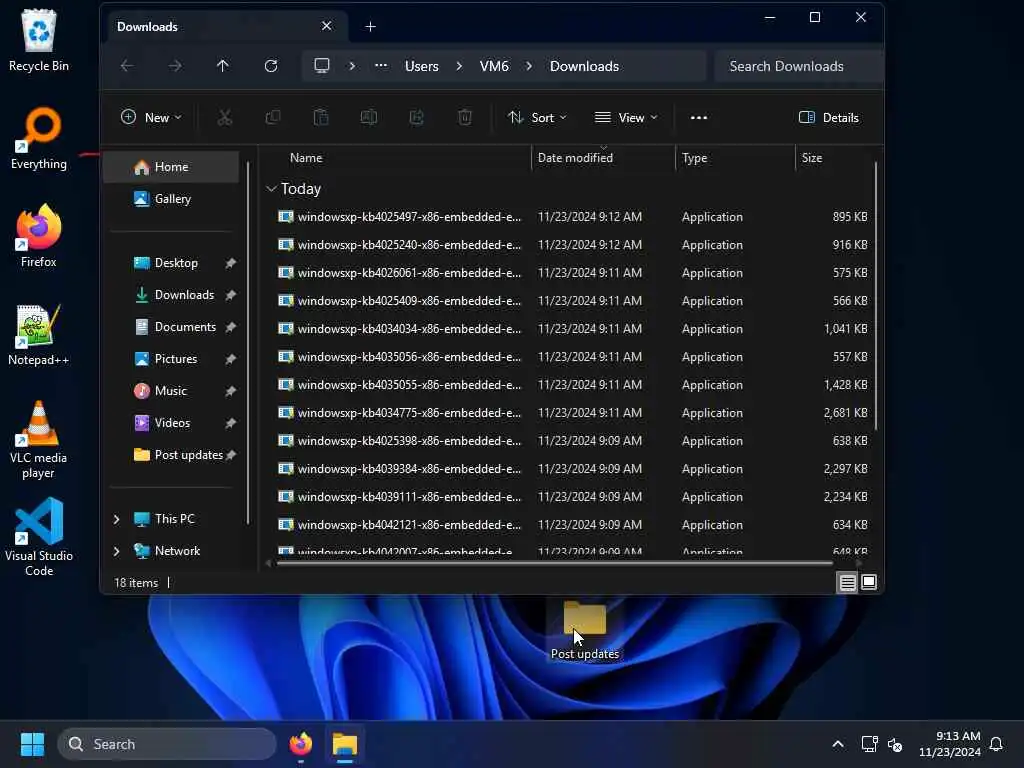Viewport: 1024px width, 768px height.
Task: Select file windowsxp-kb4025497-x86-embedded
Action: pos(573,217)
